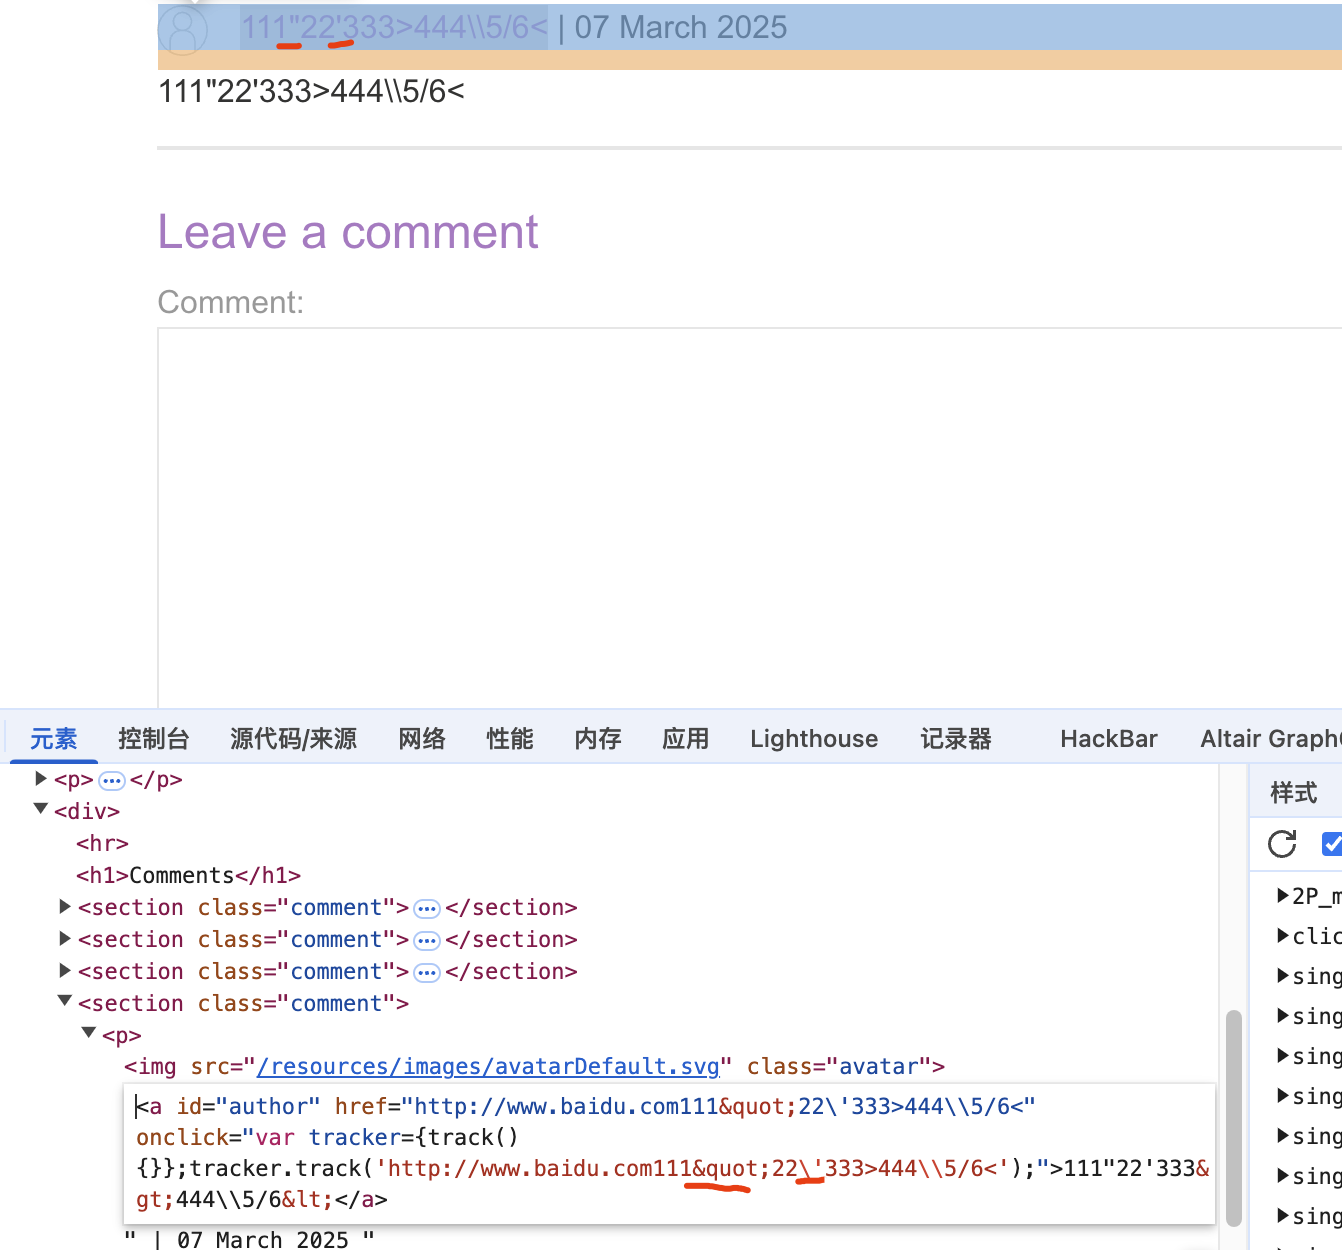Viewport: 1342px width, 1250px height.
Task: Expand the collapsed <p> node at top
Action: tap(41, 779)
